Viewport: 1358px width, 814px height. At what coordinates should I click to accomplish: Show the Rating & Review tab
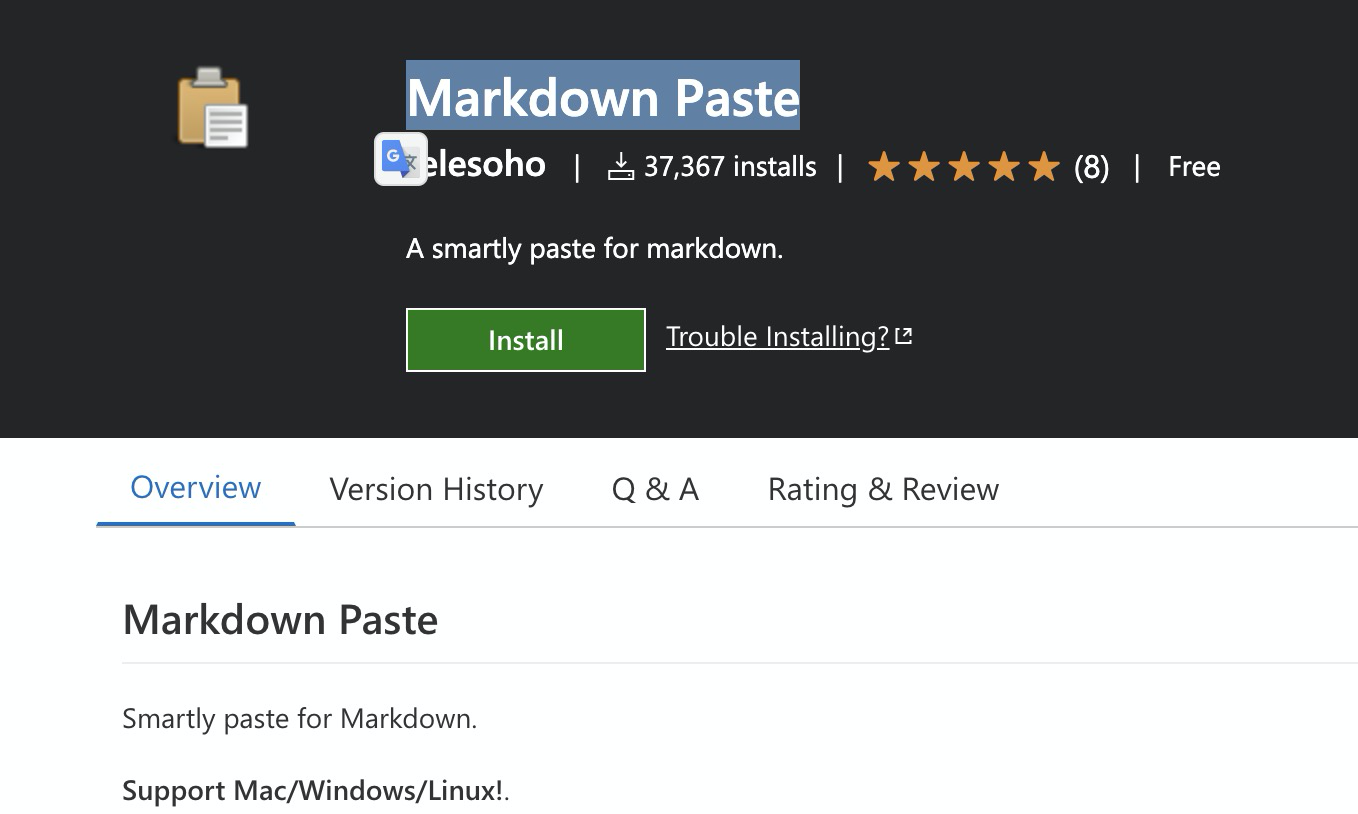[x=883, y=489]
